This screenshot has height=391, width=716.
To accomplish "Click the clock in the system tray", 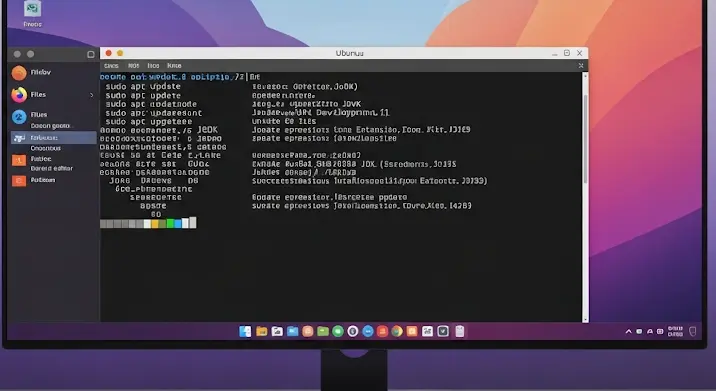I will (x=675, y=332).
